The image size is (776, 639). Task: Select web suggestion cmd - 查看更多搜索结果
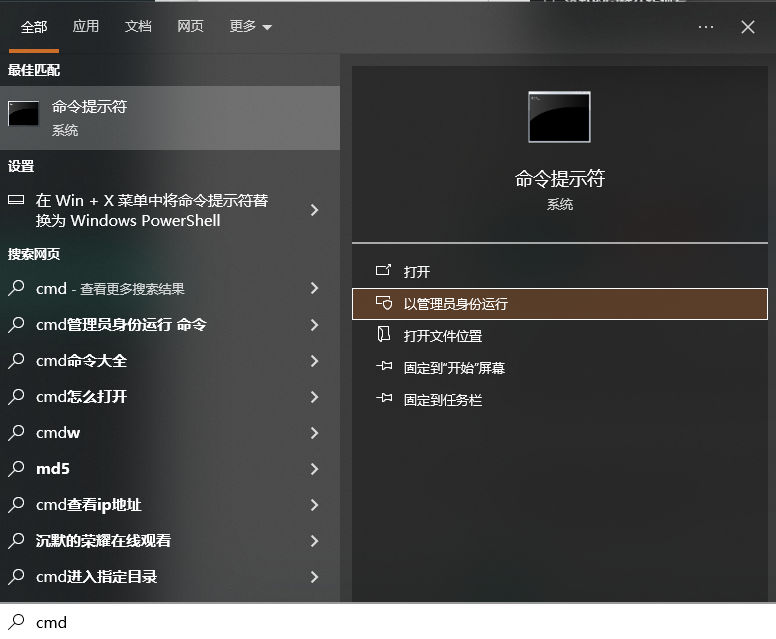170,288
